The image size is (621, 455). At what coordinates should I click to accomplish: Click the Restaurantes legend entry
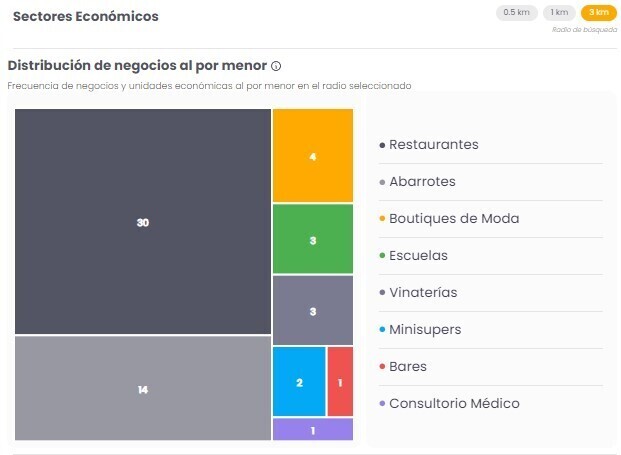(433, 145)
